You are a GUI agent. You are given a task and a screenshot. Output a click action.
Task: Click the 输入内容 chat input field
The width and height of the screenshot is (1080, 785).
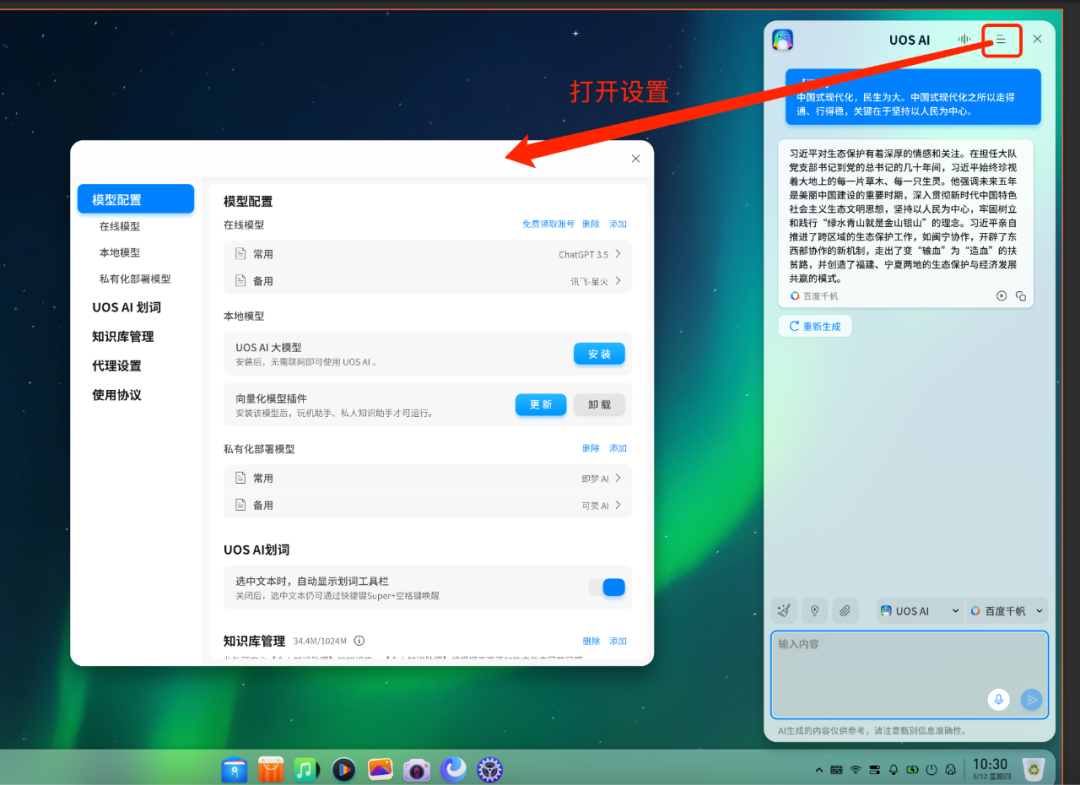[909, 674]
